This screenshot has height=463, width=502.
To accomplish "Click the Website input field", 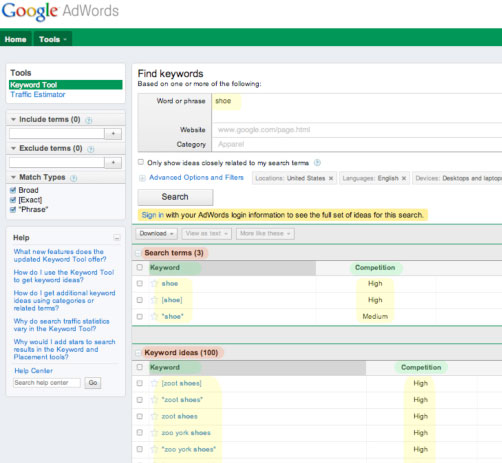I will (x=357, y=130).
